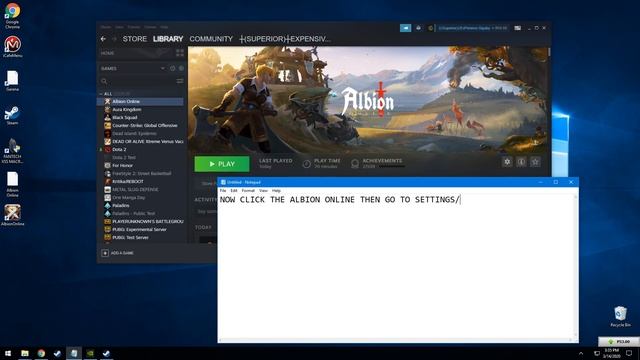640x360 pixels.
Task: Select Aura Kingdom in game list
Action: [x=140, y=109]
